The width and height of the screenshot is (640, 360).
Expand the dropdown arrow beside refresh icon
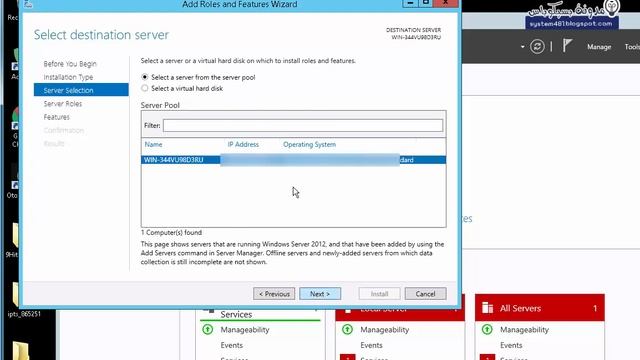click(x=522, y=47)
